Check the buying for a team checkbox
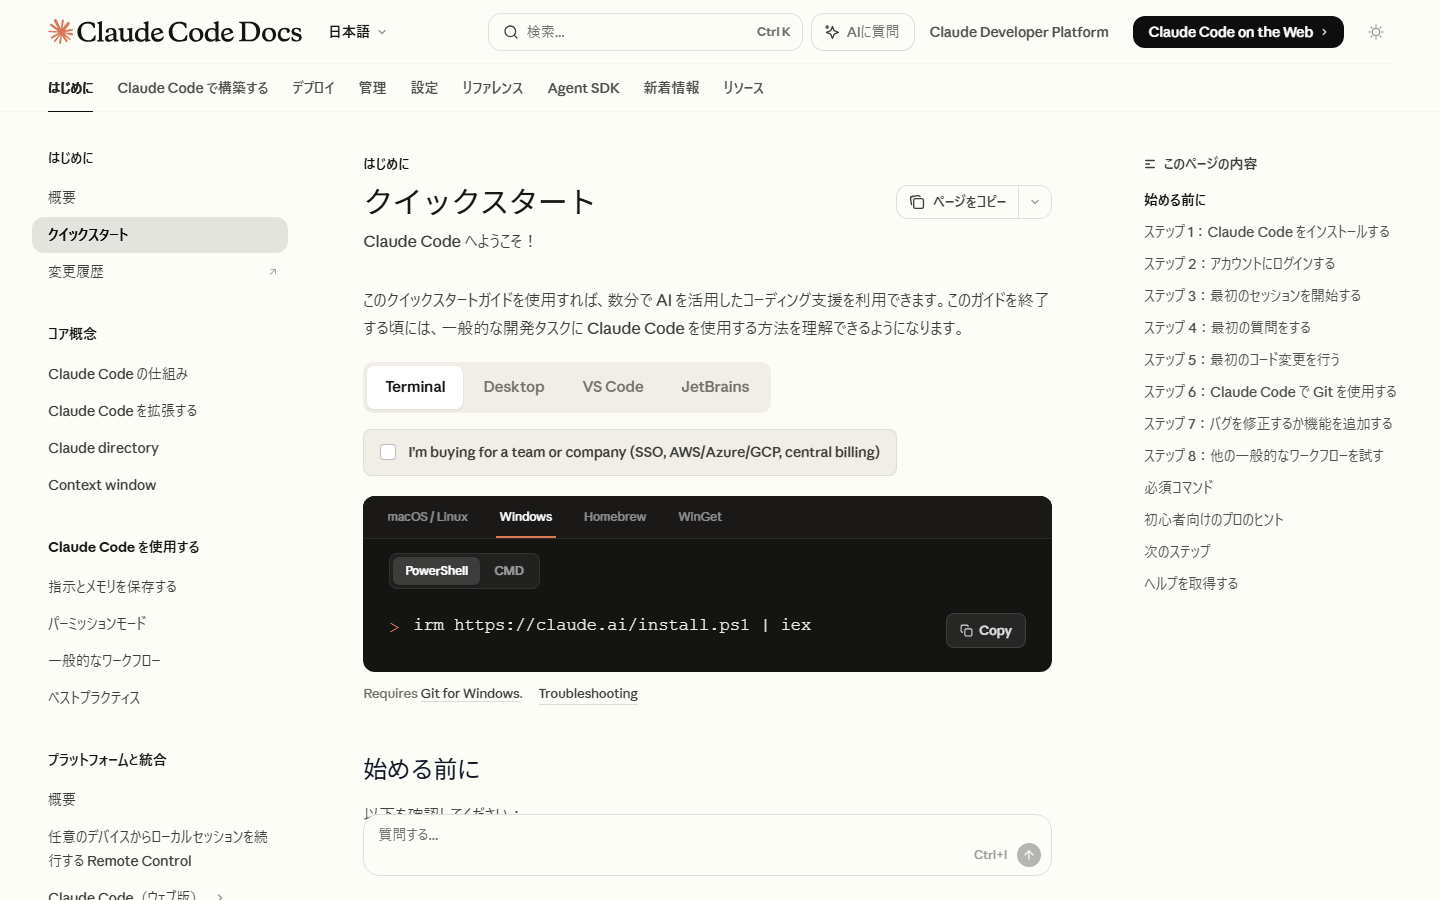This screenshot has width=1440, height=900. point(388,452)
